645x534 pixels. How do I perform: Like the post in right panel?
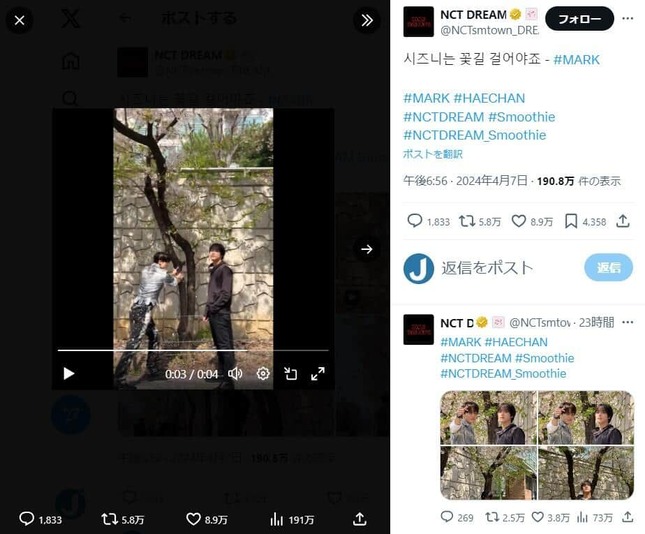point(518,221)
